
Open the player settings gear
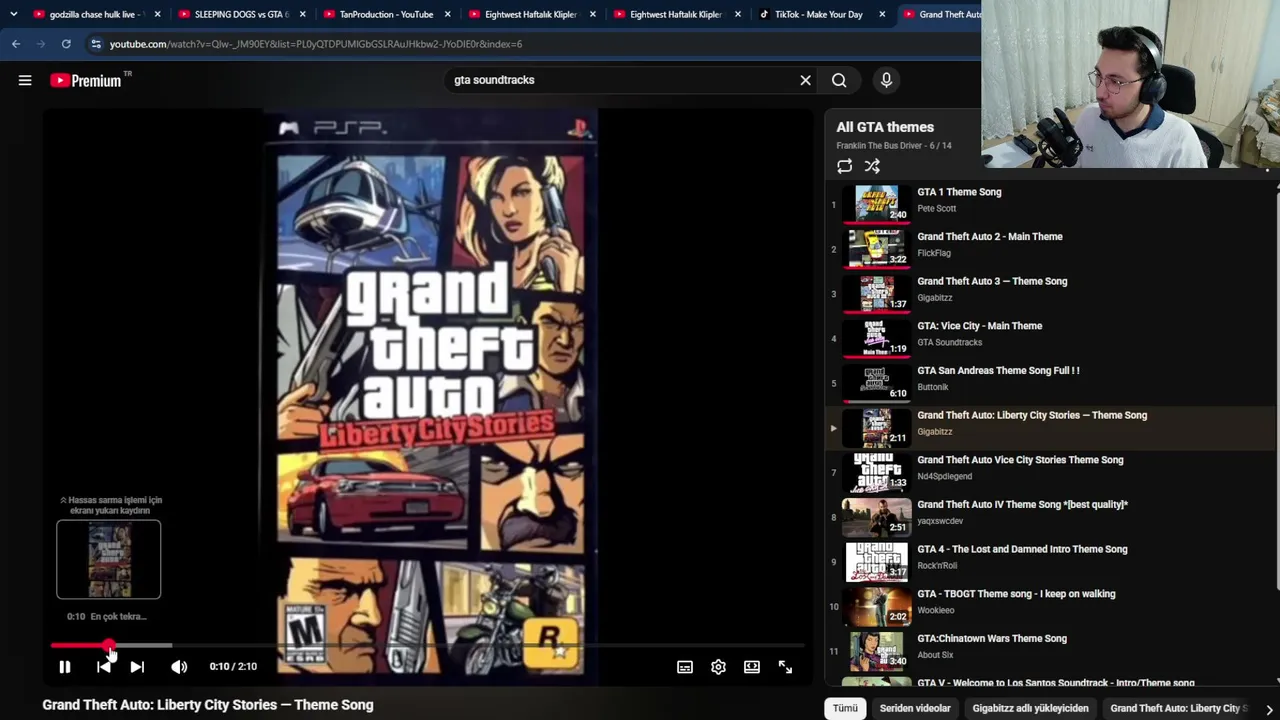pyautogui.click(x=718, y=667)
